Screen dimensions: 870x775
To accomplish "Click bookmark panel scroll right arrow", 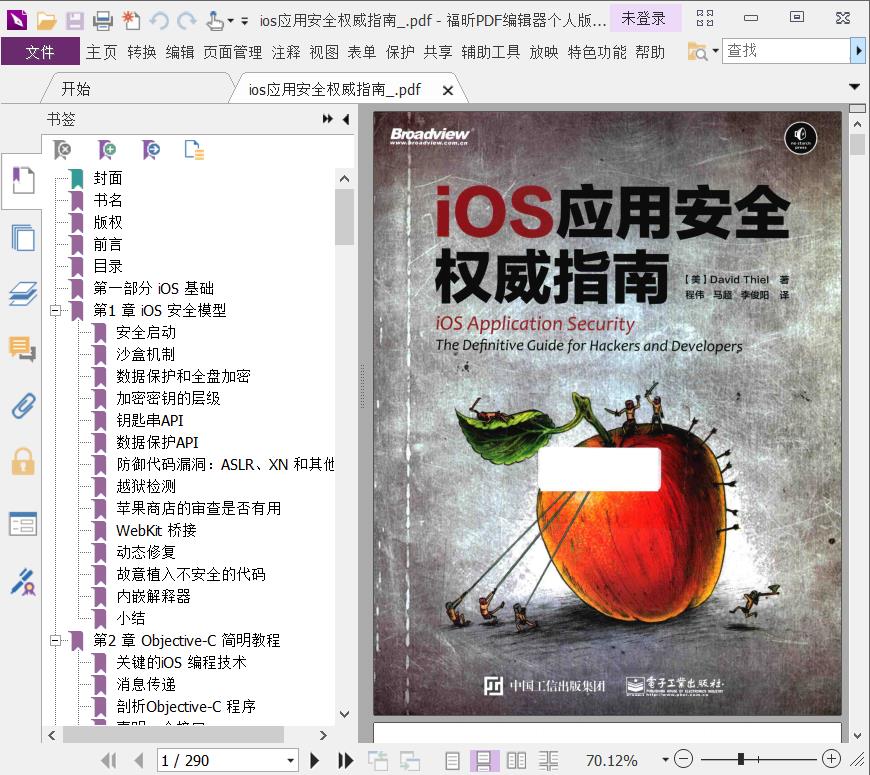I will click(x=323, y=735).
